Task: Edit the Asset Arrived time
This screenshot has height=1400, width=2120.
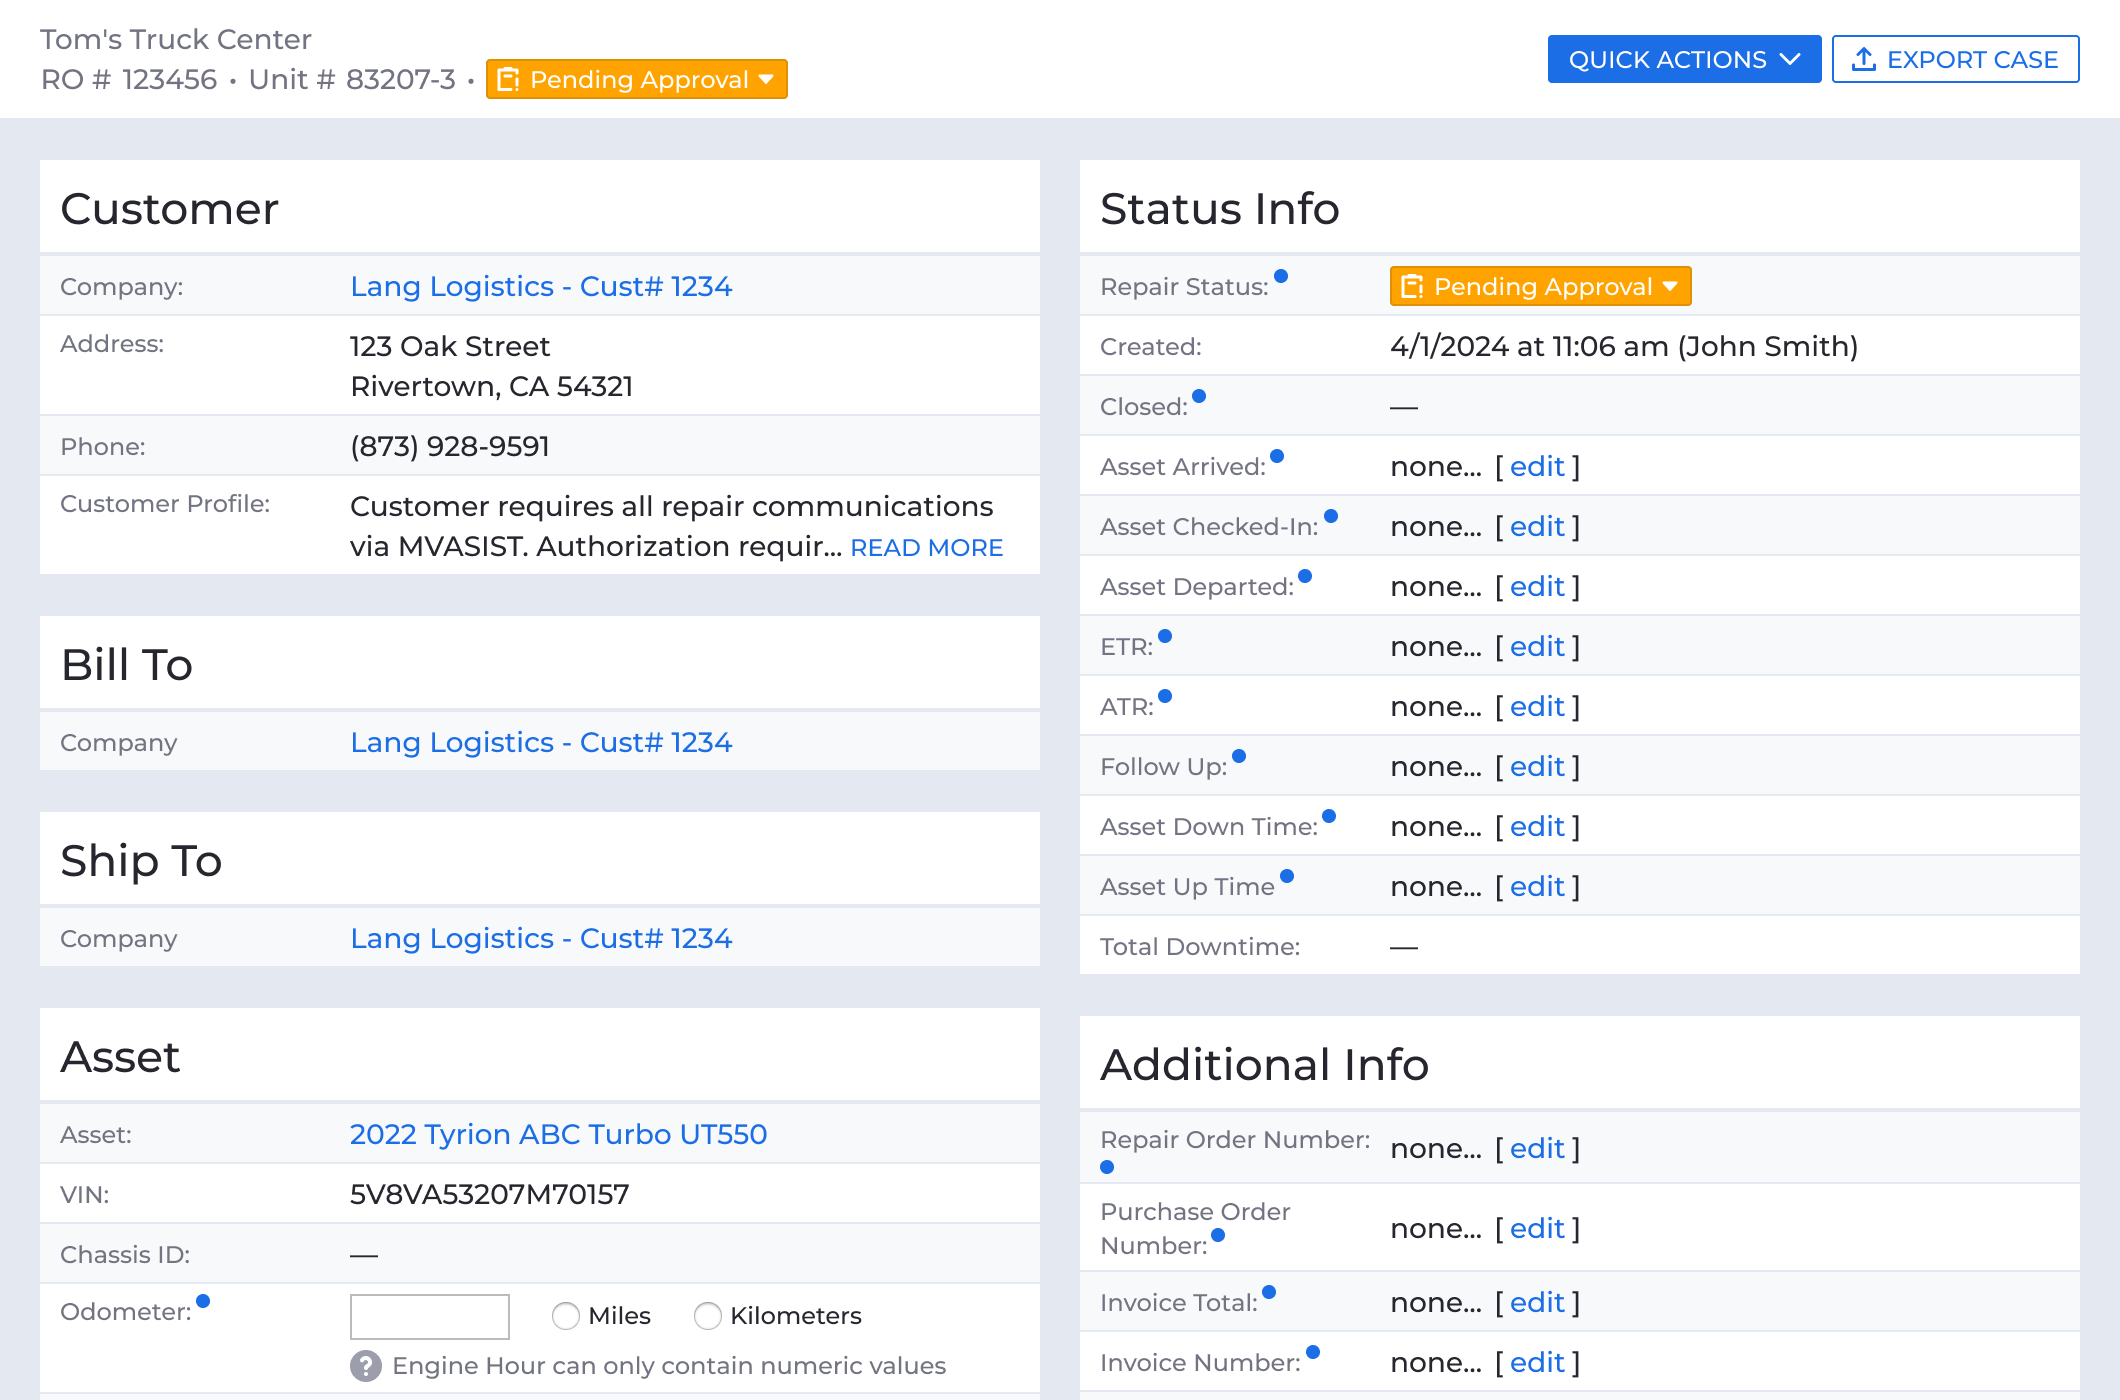Action: tap(1537, 466)
